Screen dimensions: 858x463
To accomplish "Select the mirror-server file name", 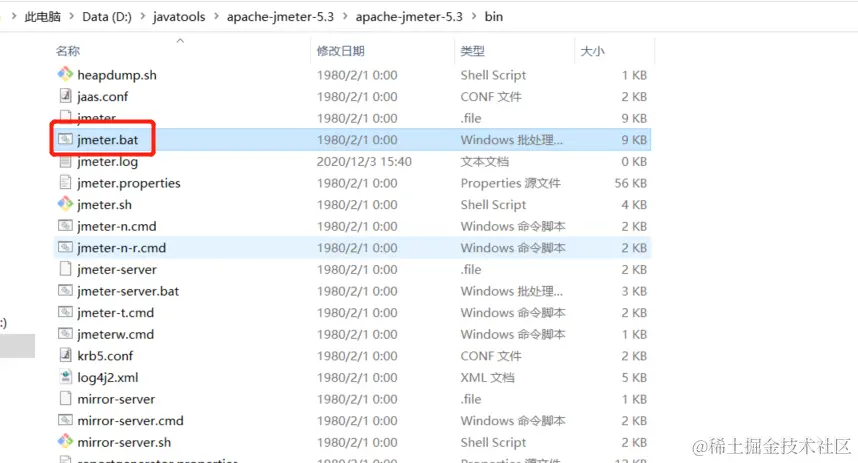I will (x=116, y=400).
